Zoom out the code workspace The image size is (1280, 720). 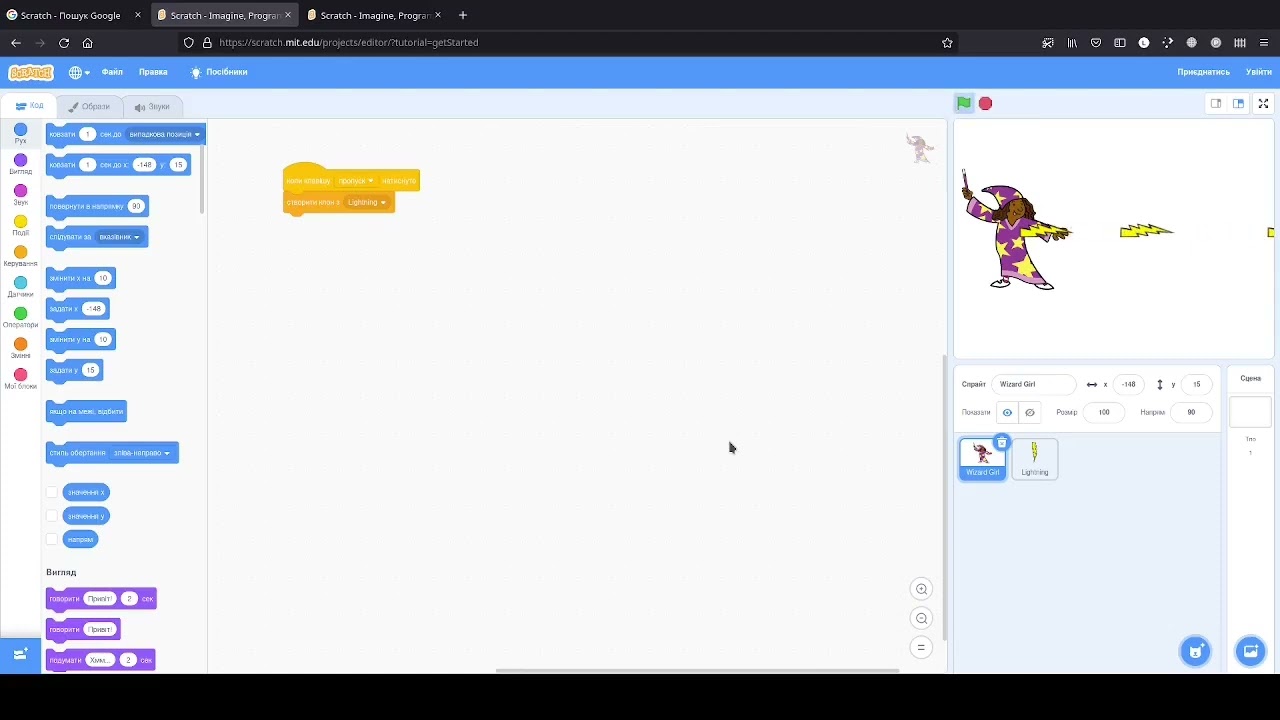click(921, 618)
